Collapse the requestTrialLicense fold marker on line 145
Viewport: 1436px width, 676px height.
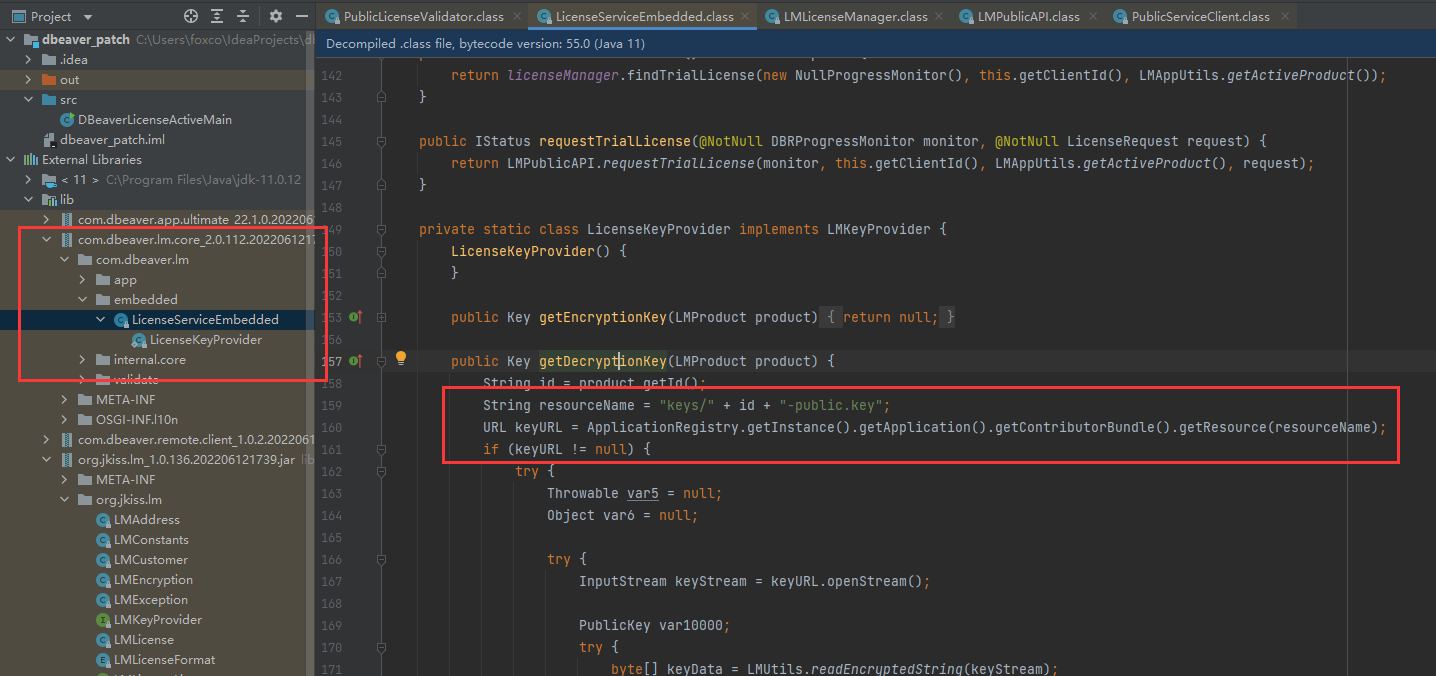pos(381,141)
